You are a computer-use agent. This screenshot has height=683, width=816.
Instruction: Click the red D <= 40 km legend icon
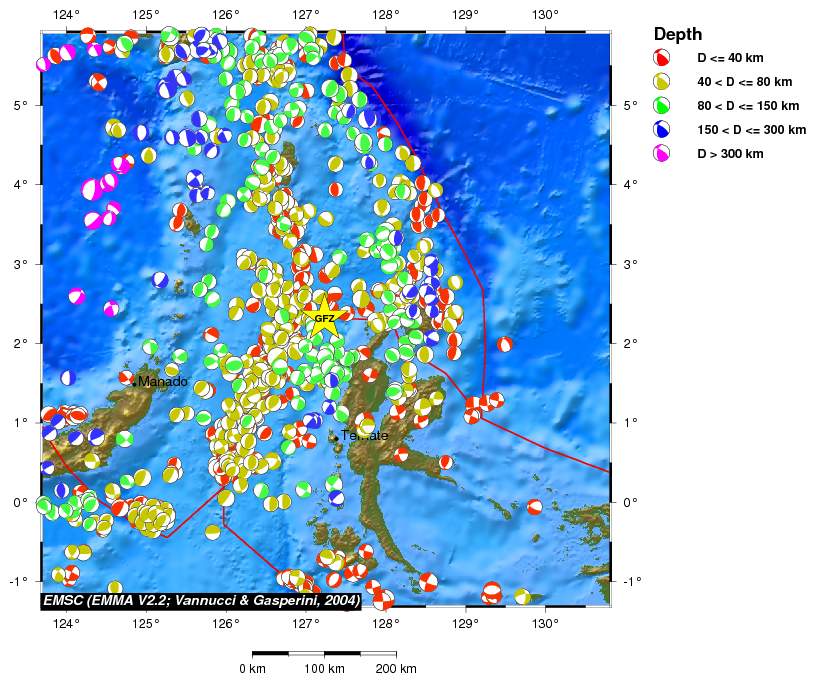point(661,58)
